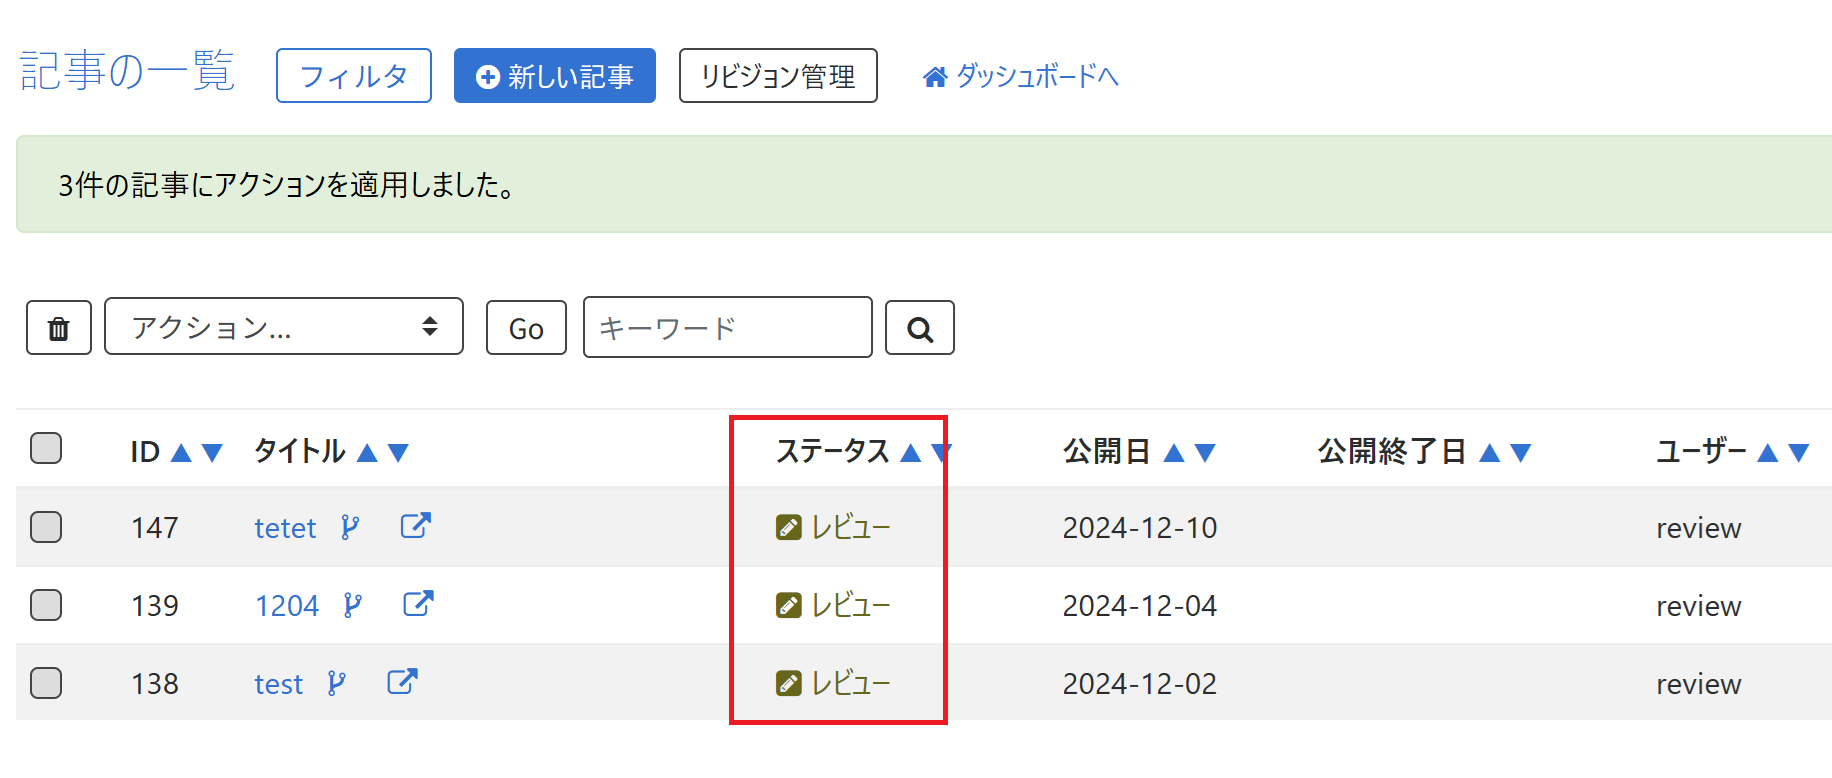
Task: Open branch icon for article tetet
Action: coord(349,527)
